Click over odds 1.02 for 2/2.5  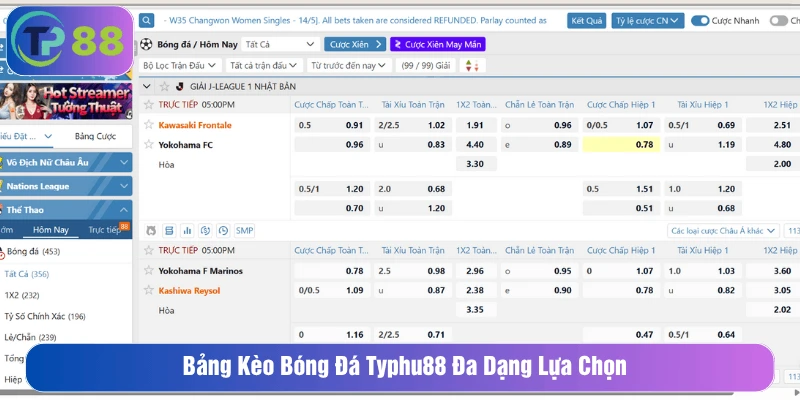pyautogui.click(x=413, y=125)
